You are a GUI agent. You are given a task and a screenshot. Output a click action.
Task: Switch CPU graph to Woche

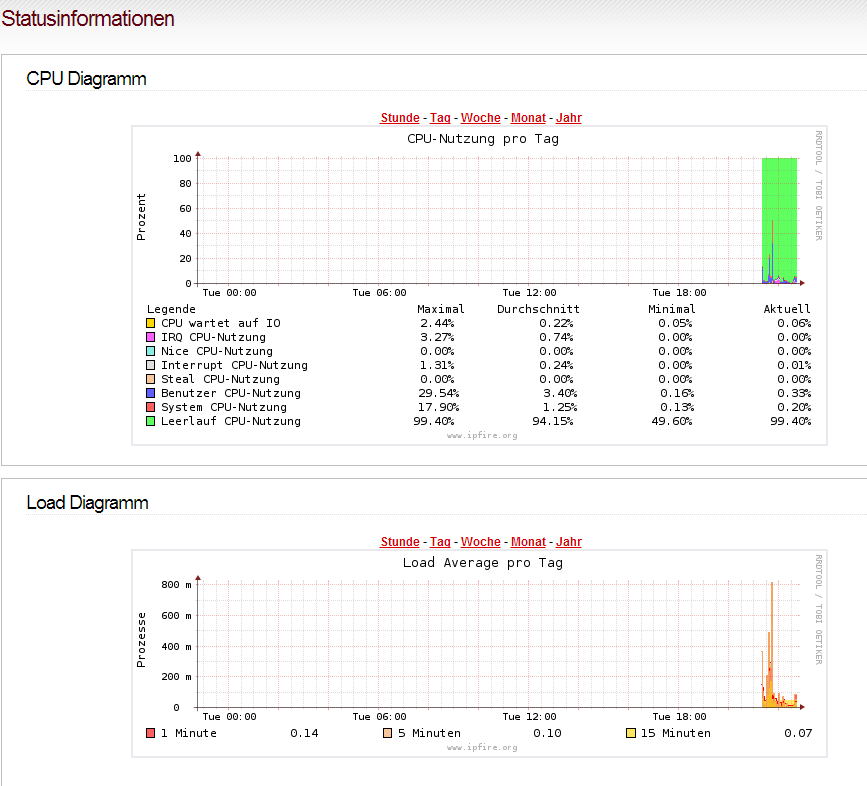coord(480,118)
